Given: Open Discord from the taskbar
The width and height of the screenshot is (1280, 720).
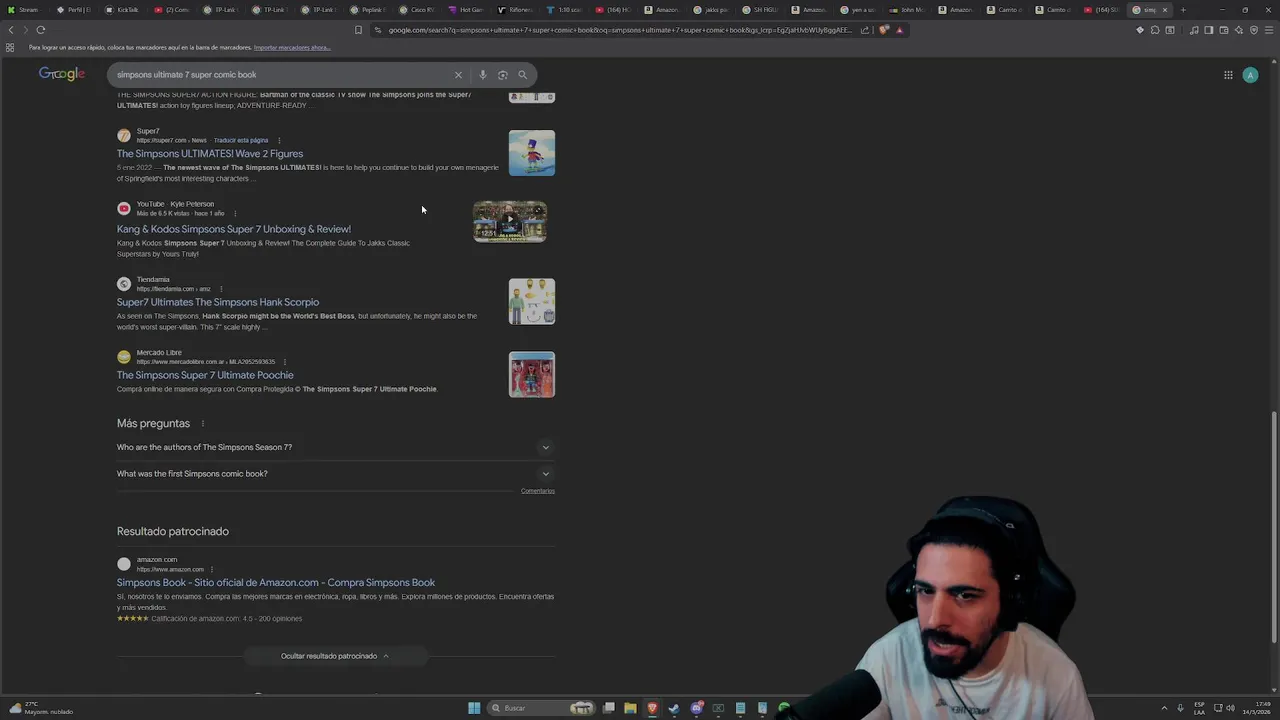Looking at the screenshot, I should point(697,708).
